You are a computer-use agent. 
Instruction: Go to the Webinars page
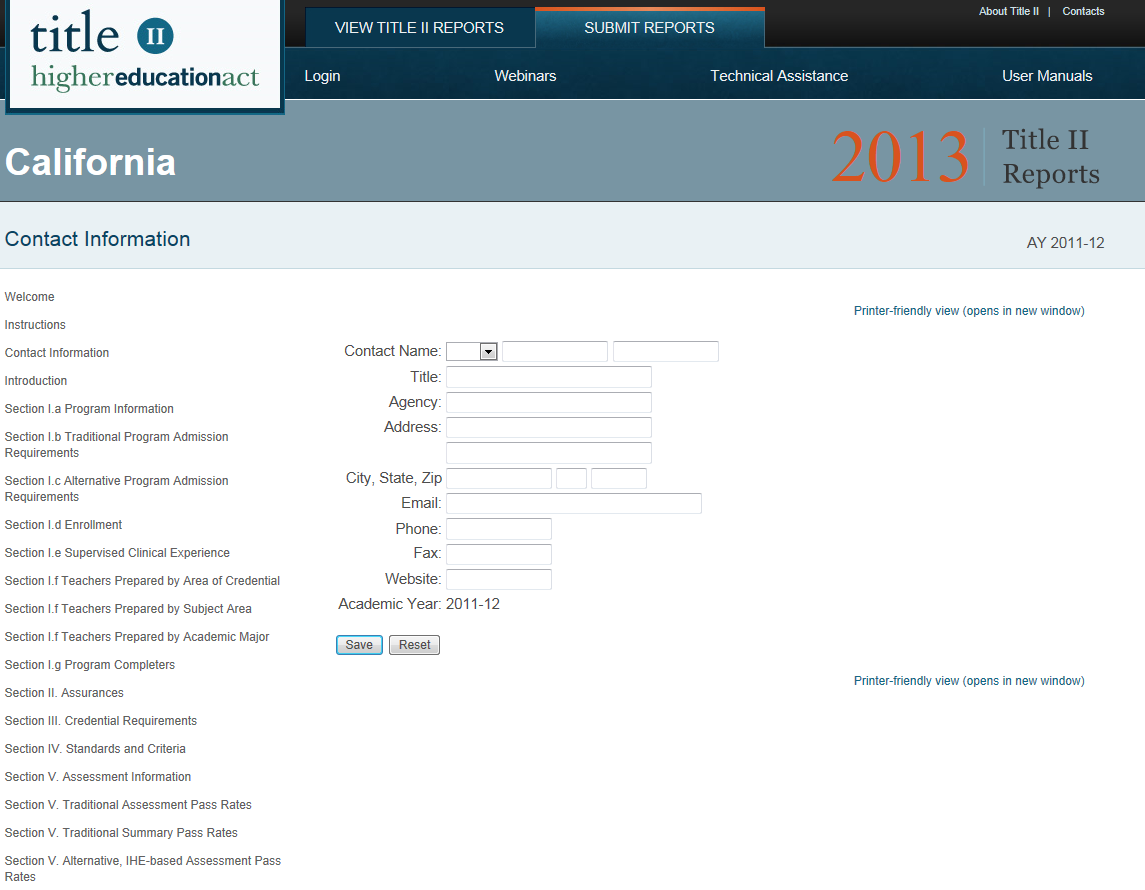tap(525, 76)
